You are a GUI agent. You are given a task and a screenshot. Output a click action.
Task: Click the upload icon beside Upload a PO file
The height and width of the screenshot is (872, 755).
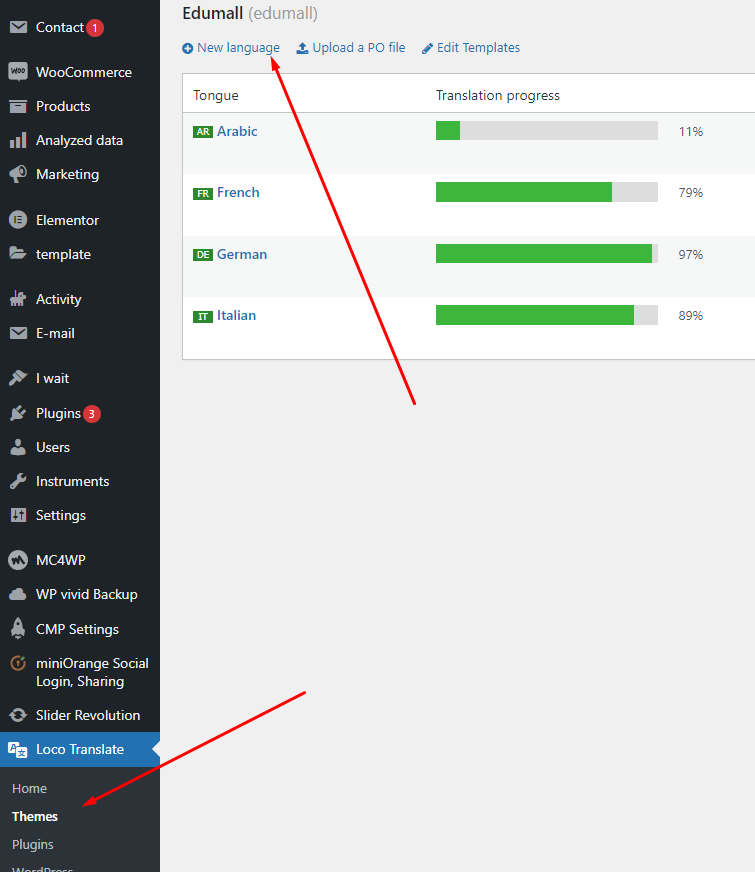[302, 48]
